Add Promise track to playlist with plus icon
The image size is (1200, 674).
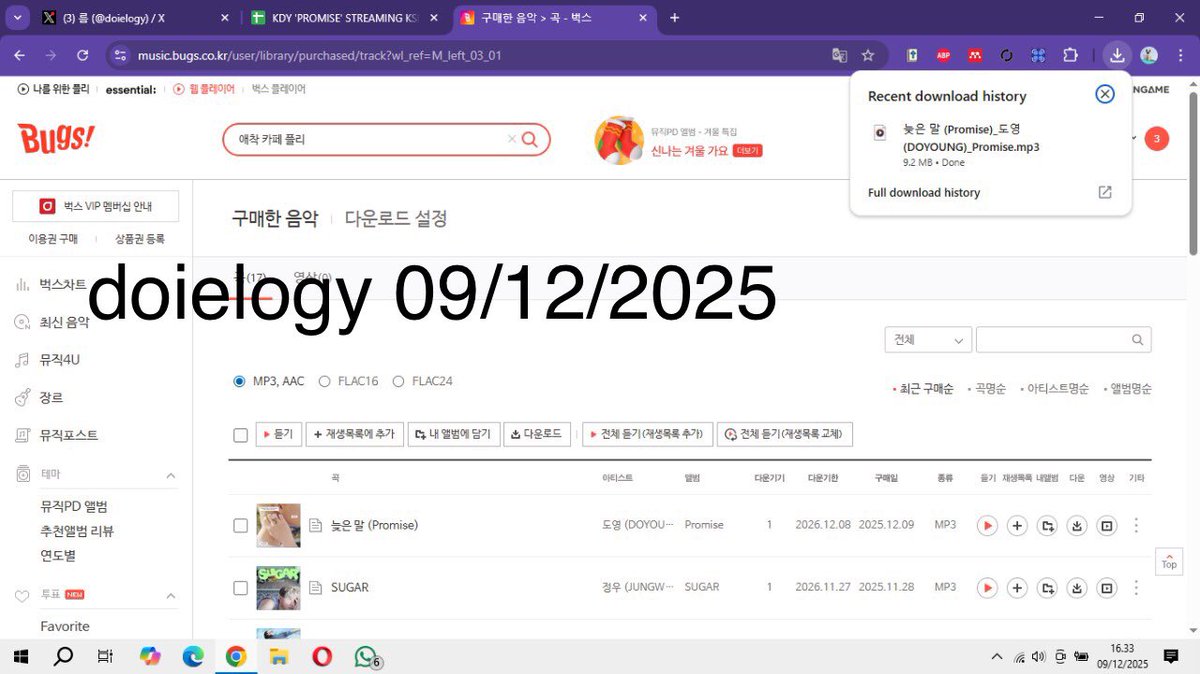coord(1017,525)
